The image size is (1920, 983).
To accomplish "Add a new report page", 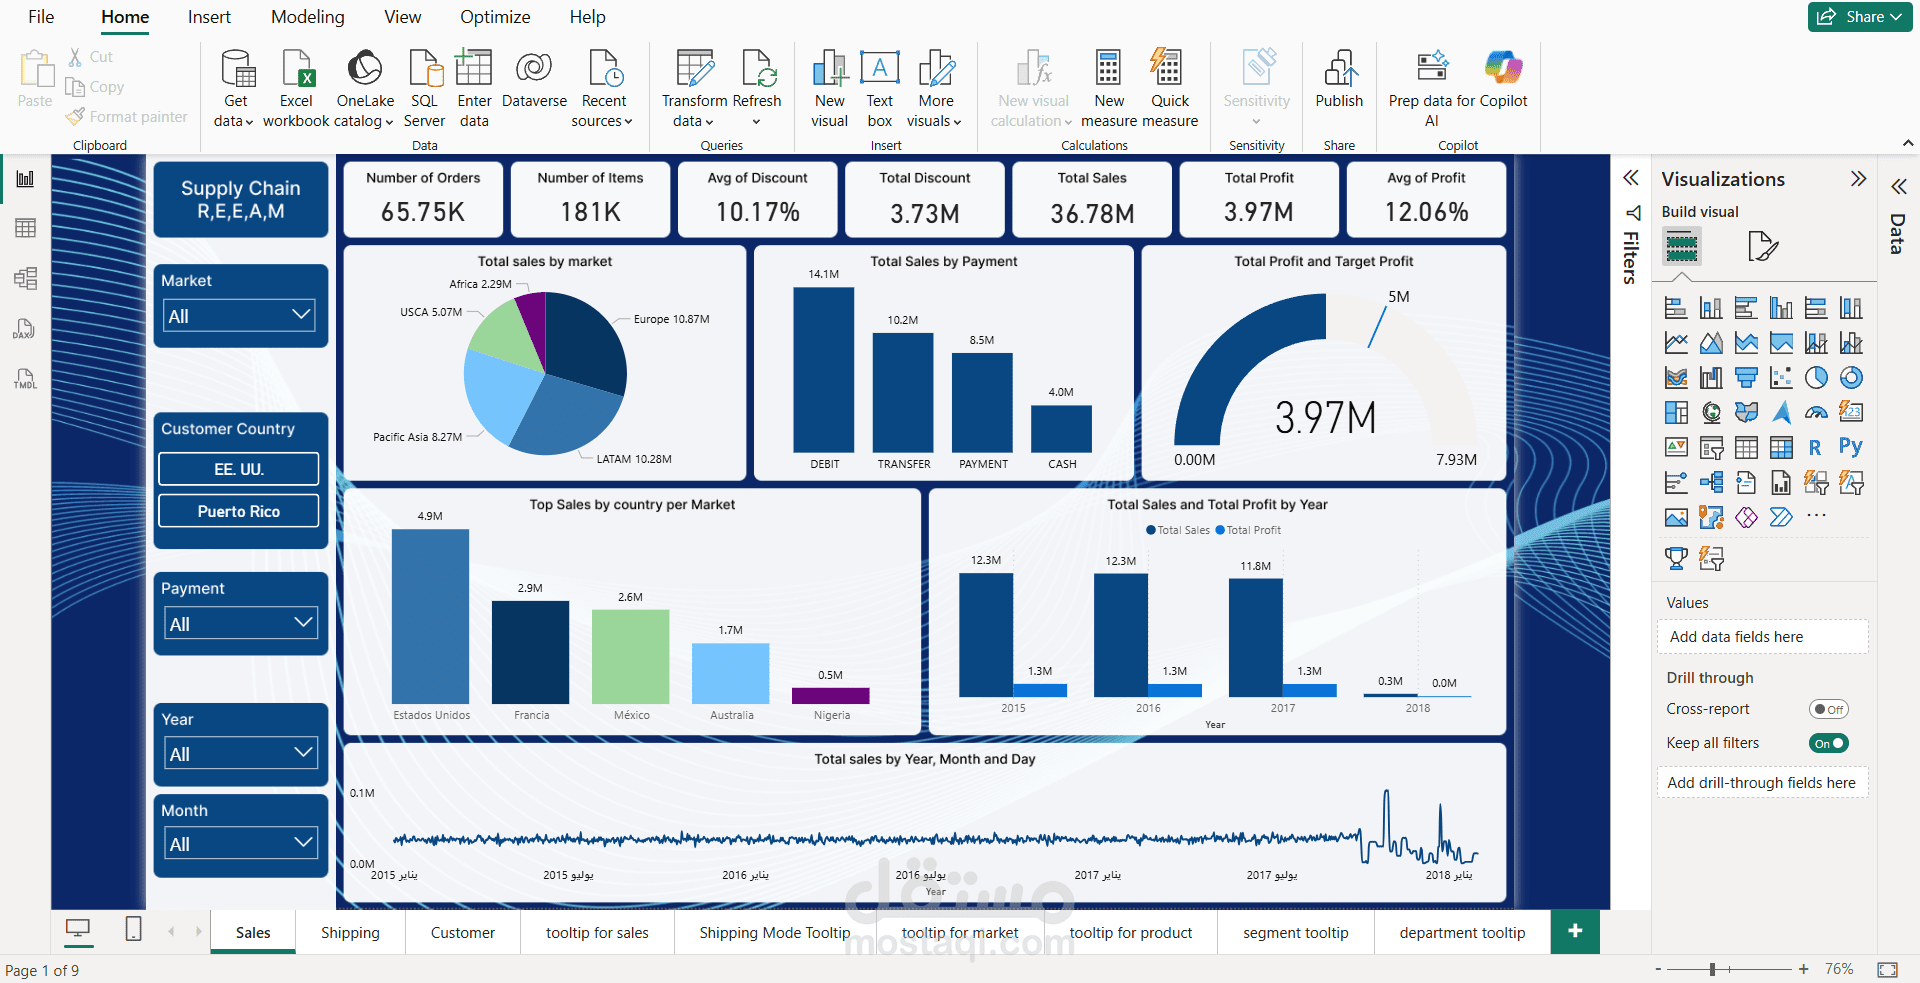I will 1575,931.
